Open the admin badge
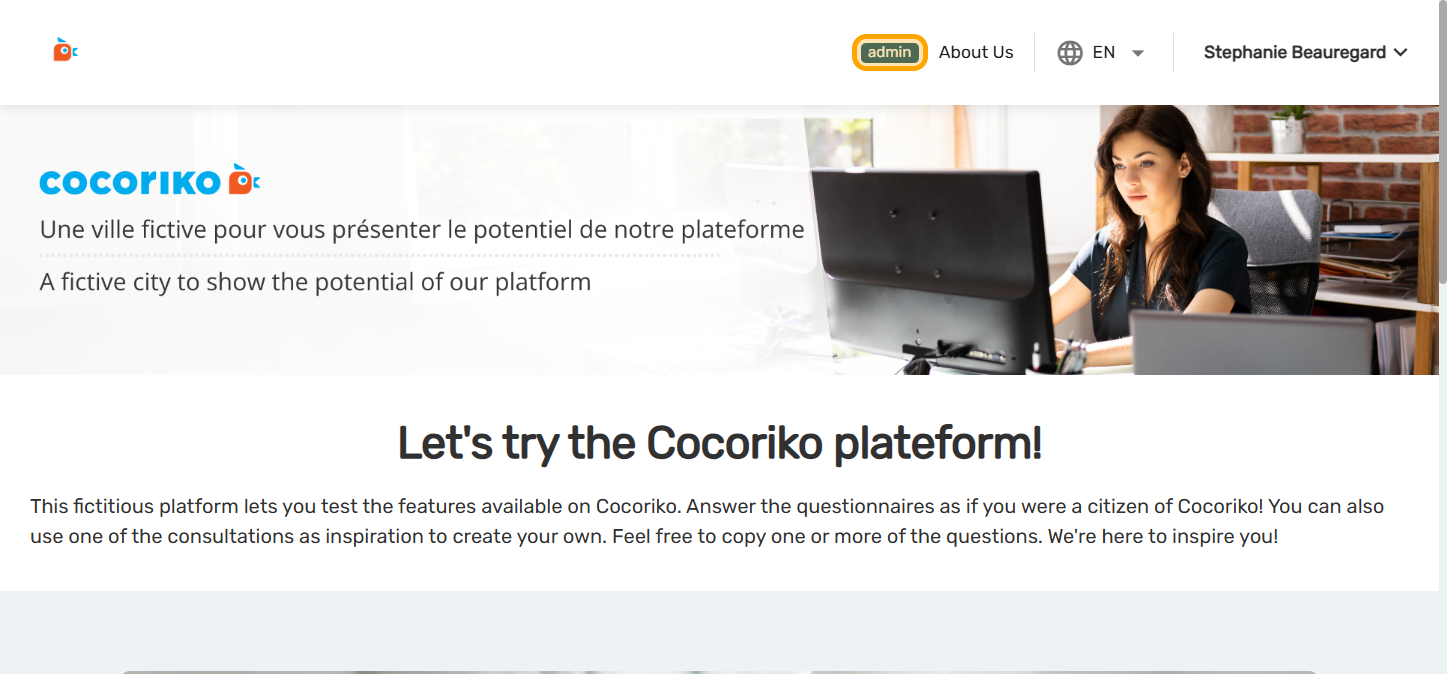Screen dimensions: 1447x674 tap(889, 53)
